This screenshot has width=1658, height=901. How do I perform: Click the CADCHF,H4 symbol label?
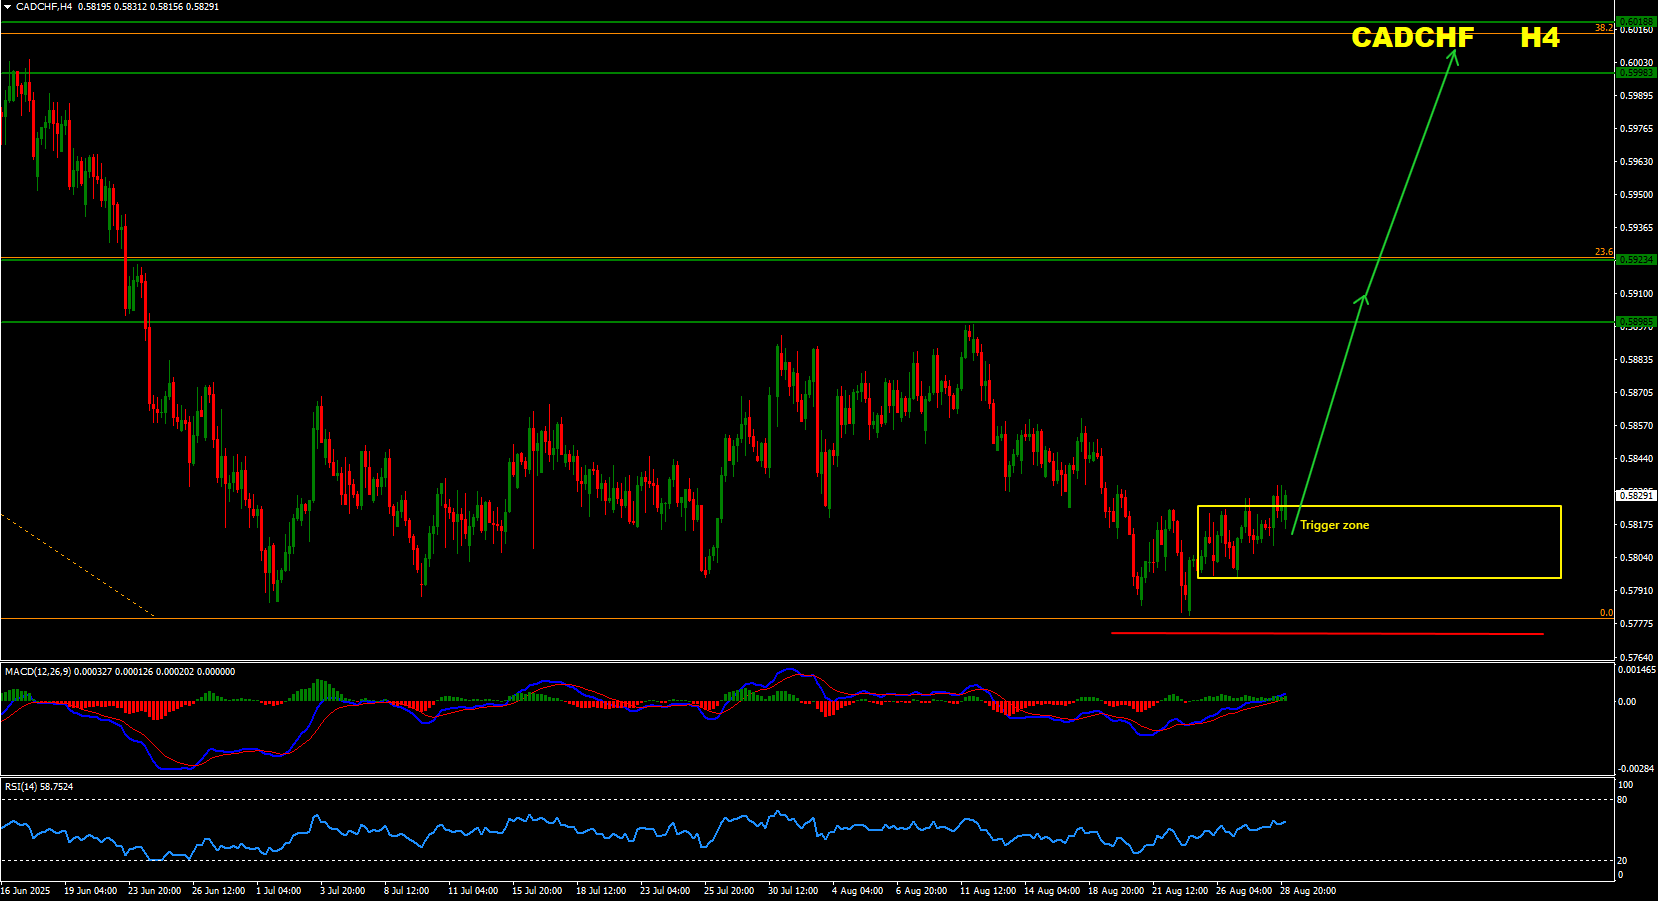(44, 7)
